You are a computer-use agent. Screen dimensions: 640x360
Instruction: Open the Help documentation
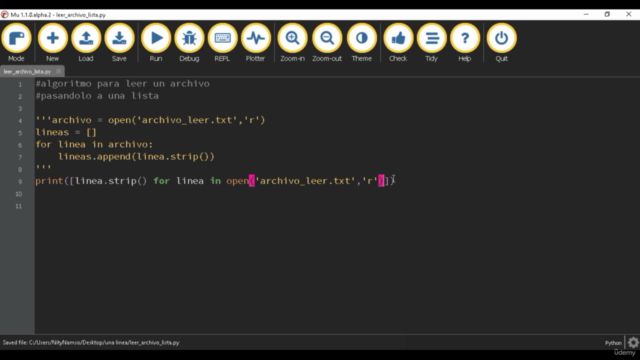tap(465, 42)
